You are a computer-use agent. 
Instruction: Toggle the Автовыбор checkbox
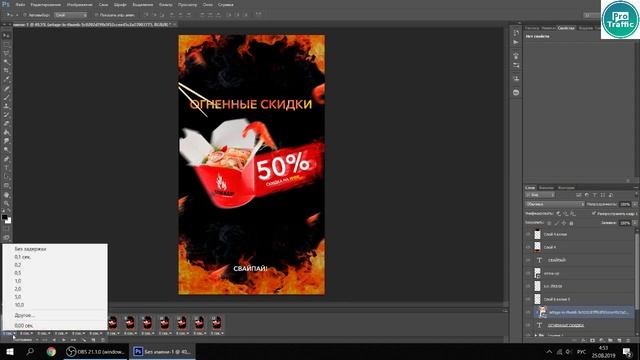[x=25, y=15]
